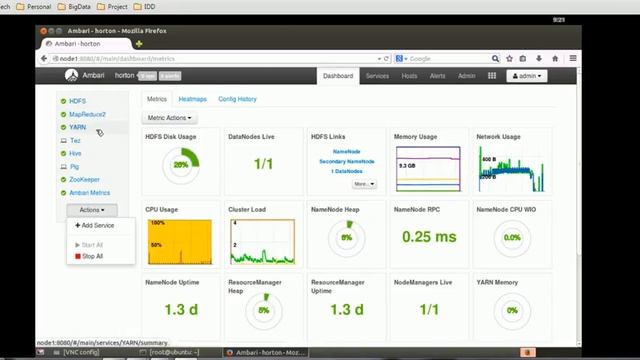Open Memory Usage graph widget
Image resolution: width=640 pixels, height=360 pixels.
(428, 169)
